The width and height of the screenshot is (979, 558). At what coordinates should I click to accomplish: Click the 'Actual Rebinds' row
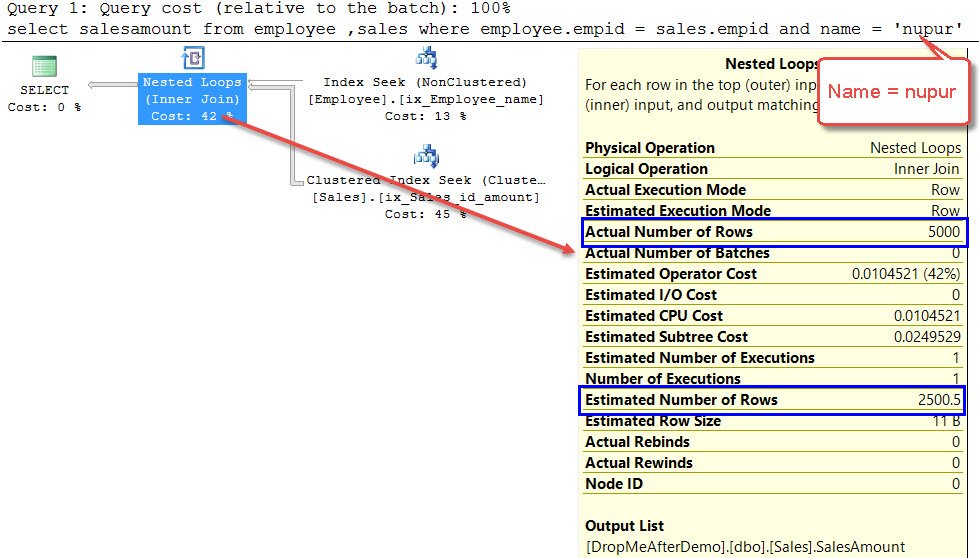[773, 442]
